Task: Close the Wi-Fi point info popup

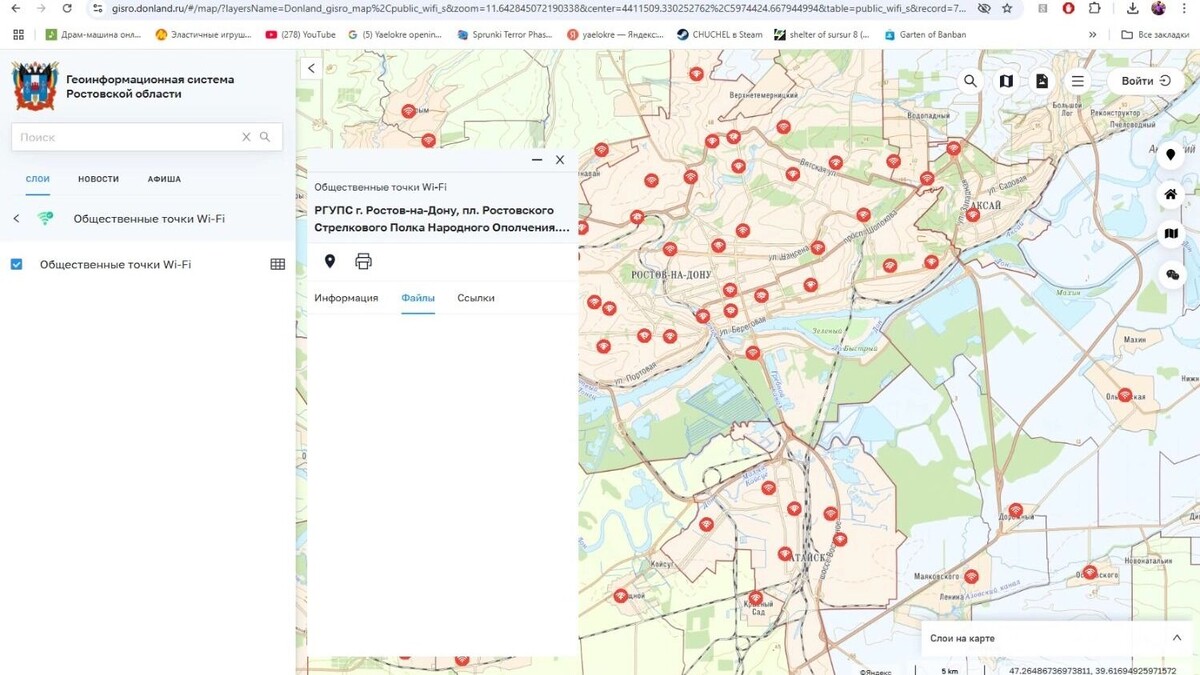Action: click(x=560, y=160)
